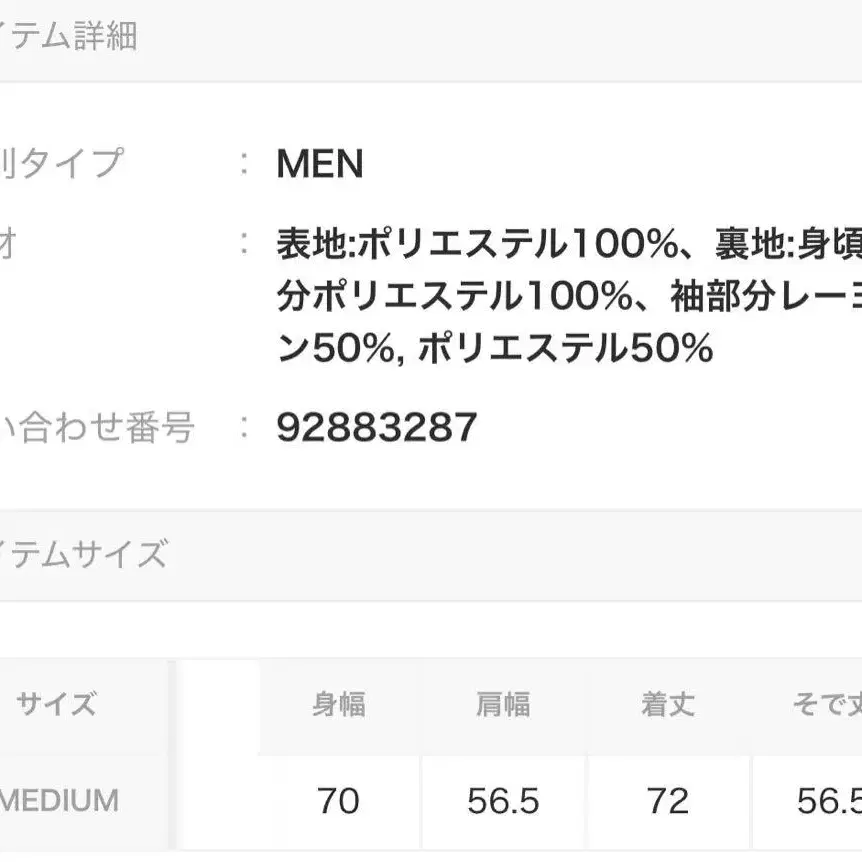Viewport: 862px width, 862px height.
Task: Click the empty header cell before 身幅
Action: tap(218, 705)
